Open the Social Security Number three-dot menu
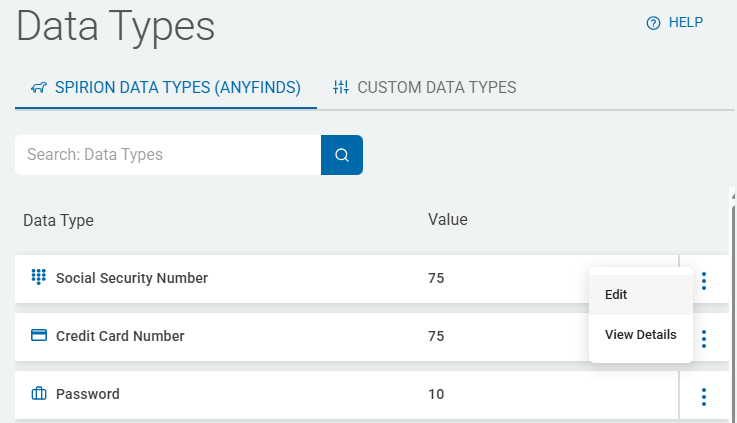Screen dimensions: 737x423 coord(704,280)
